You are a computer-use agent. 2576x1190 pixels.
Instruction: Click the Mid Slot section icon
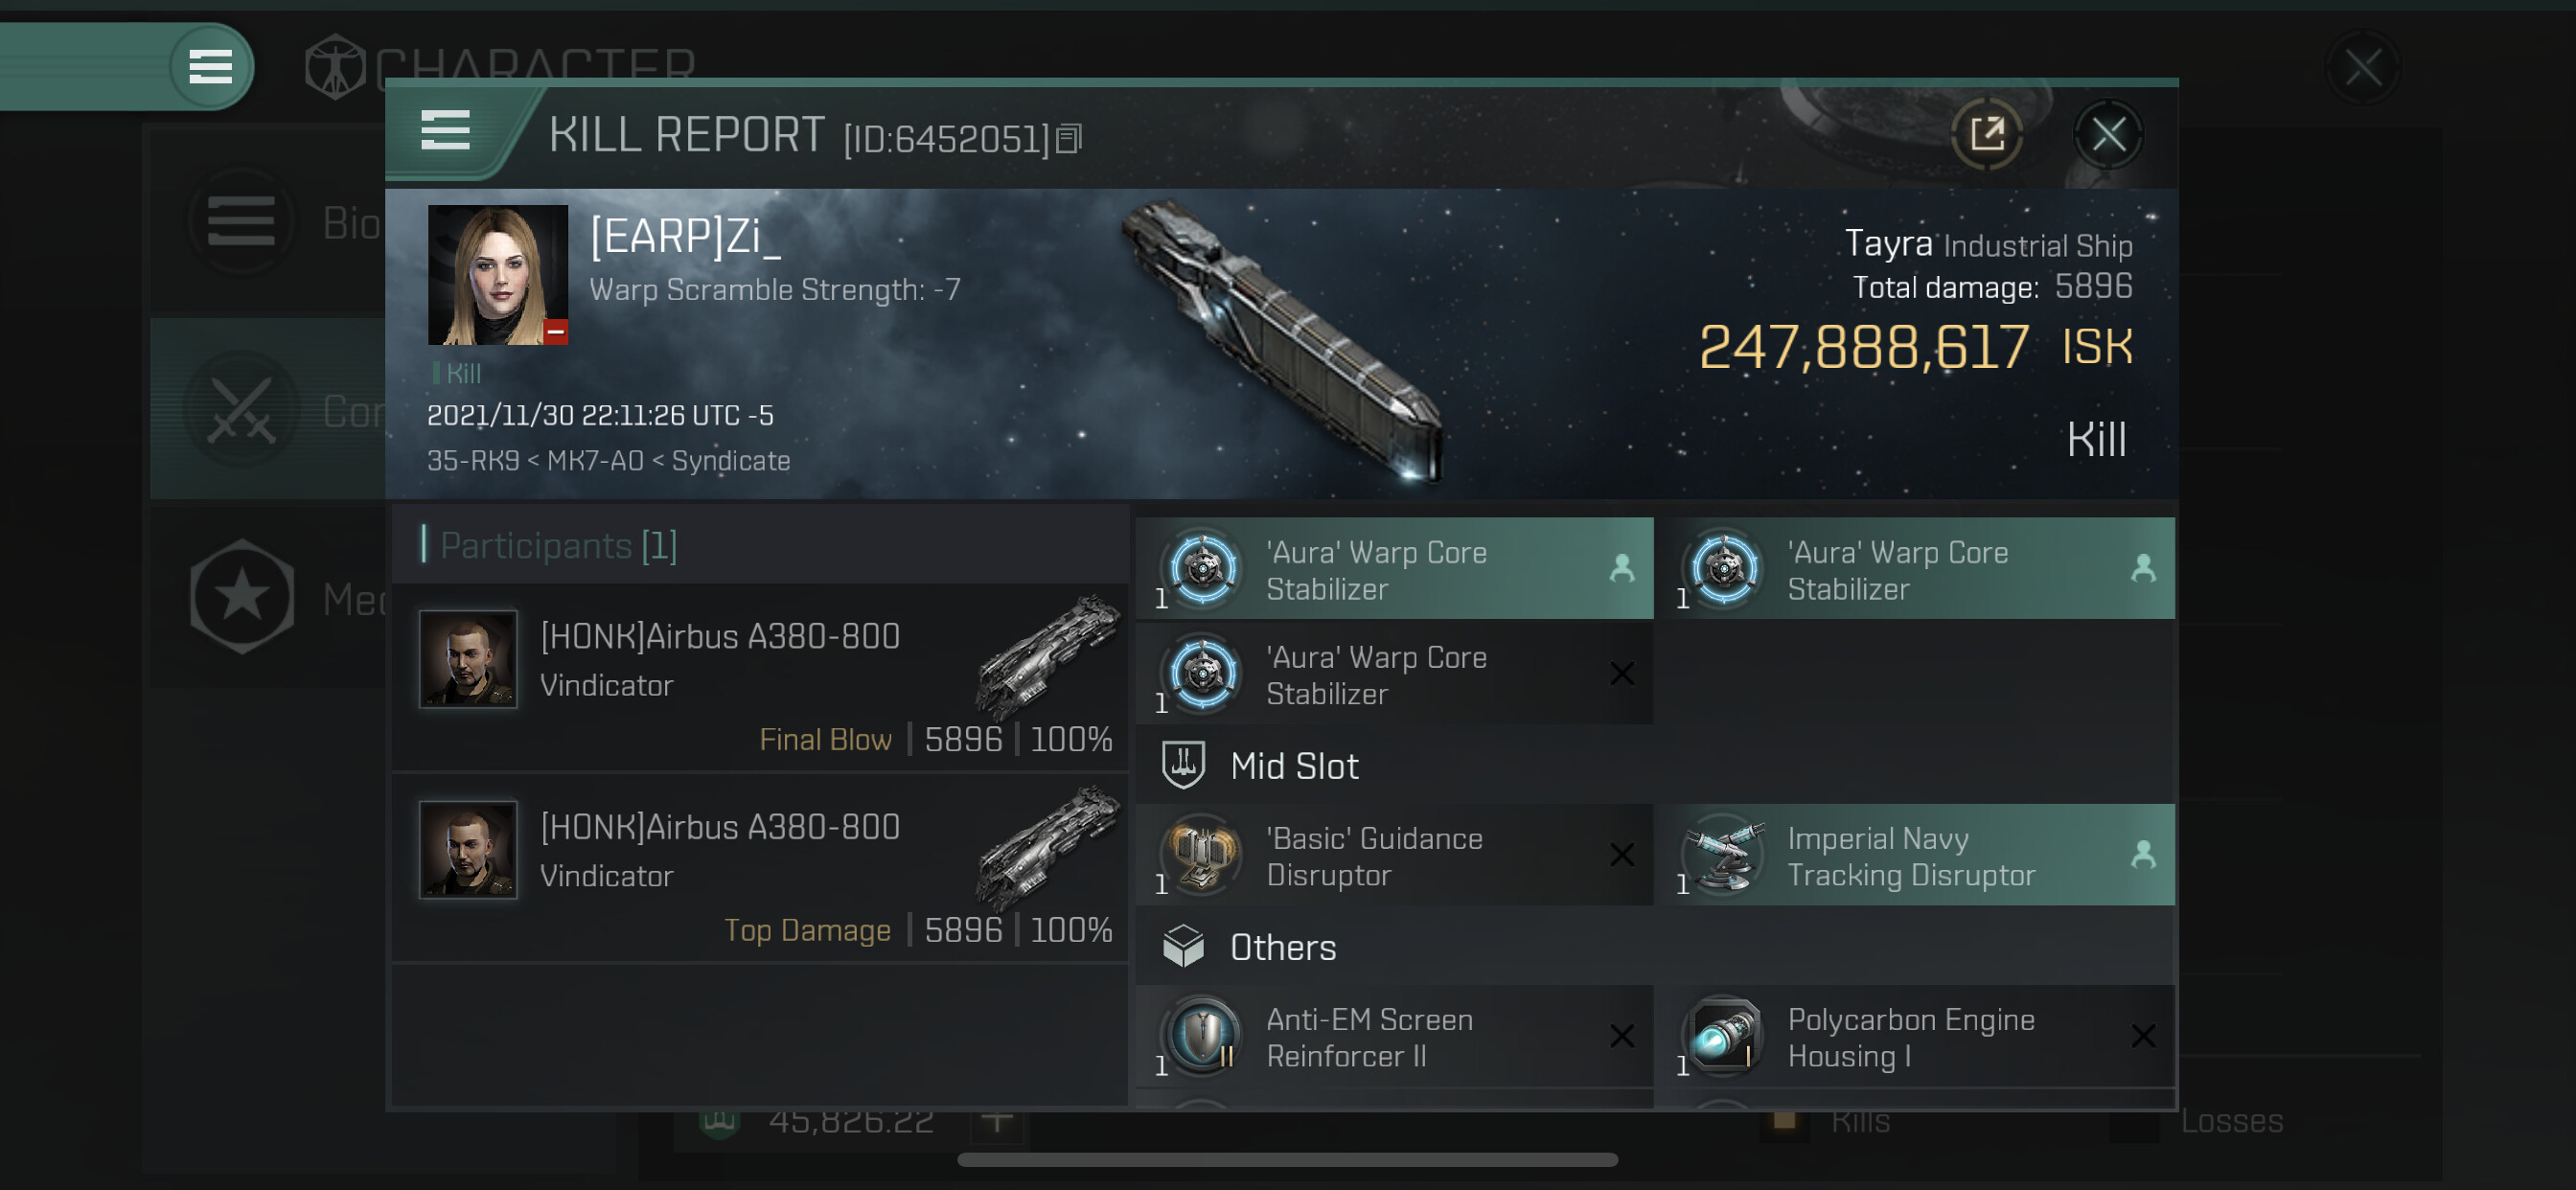1183,765
